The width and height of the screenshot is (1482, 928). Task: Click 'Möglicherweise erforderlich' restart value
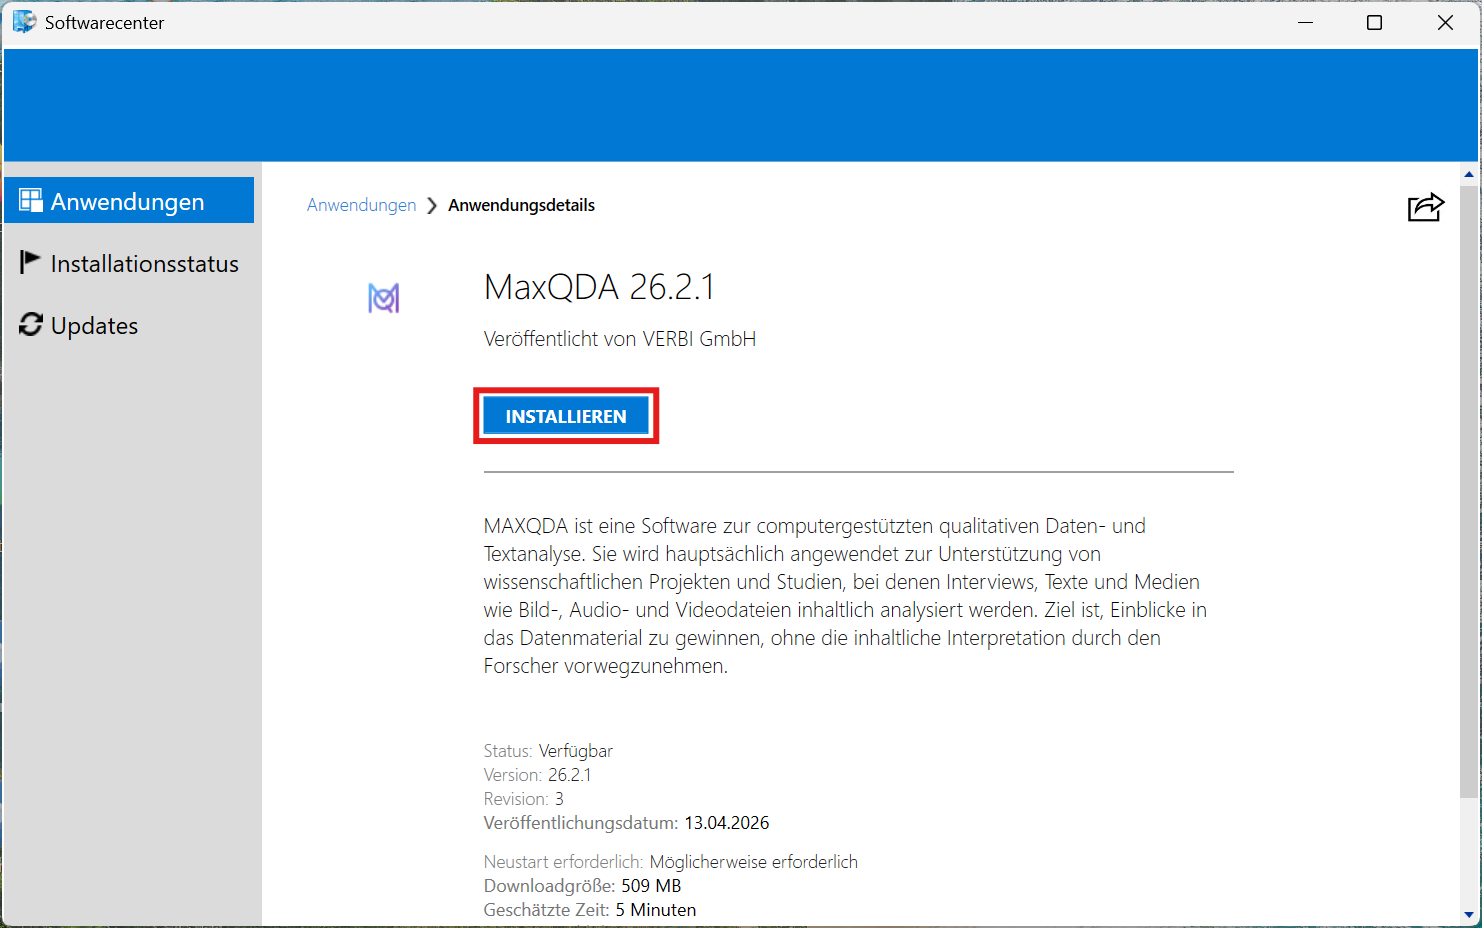click(x=754, y=862)
